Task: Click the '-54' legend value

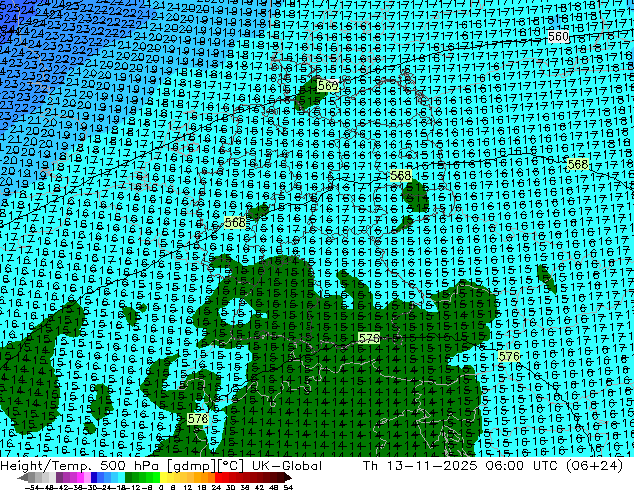Action: point(32,487)
